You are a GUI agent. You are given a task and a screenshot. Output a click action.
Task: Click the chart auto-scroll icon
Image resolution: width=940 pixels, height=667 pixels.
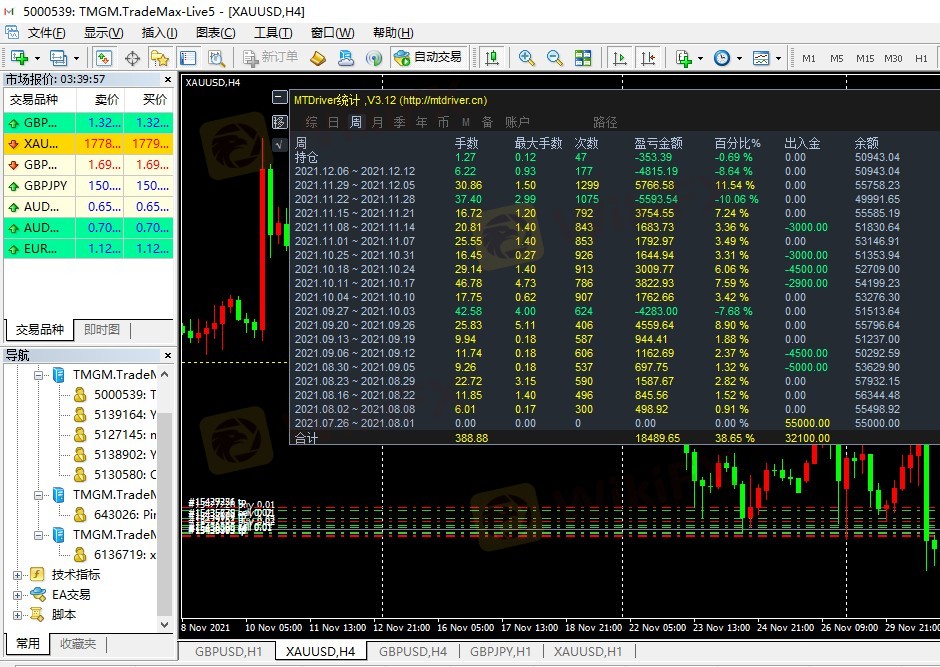(620, 58)
